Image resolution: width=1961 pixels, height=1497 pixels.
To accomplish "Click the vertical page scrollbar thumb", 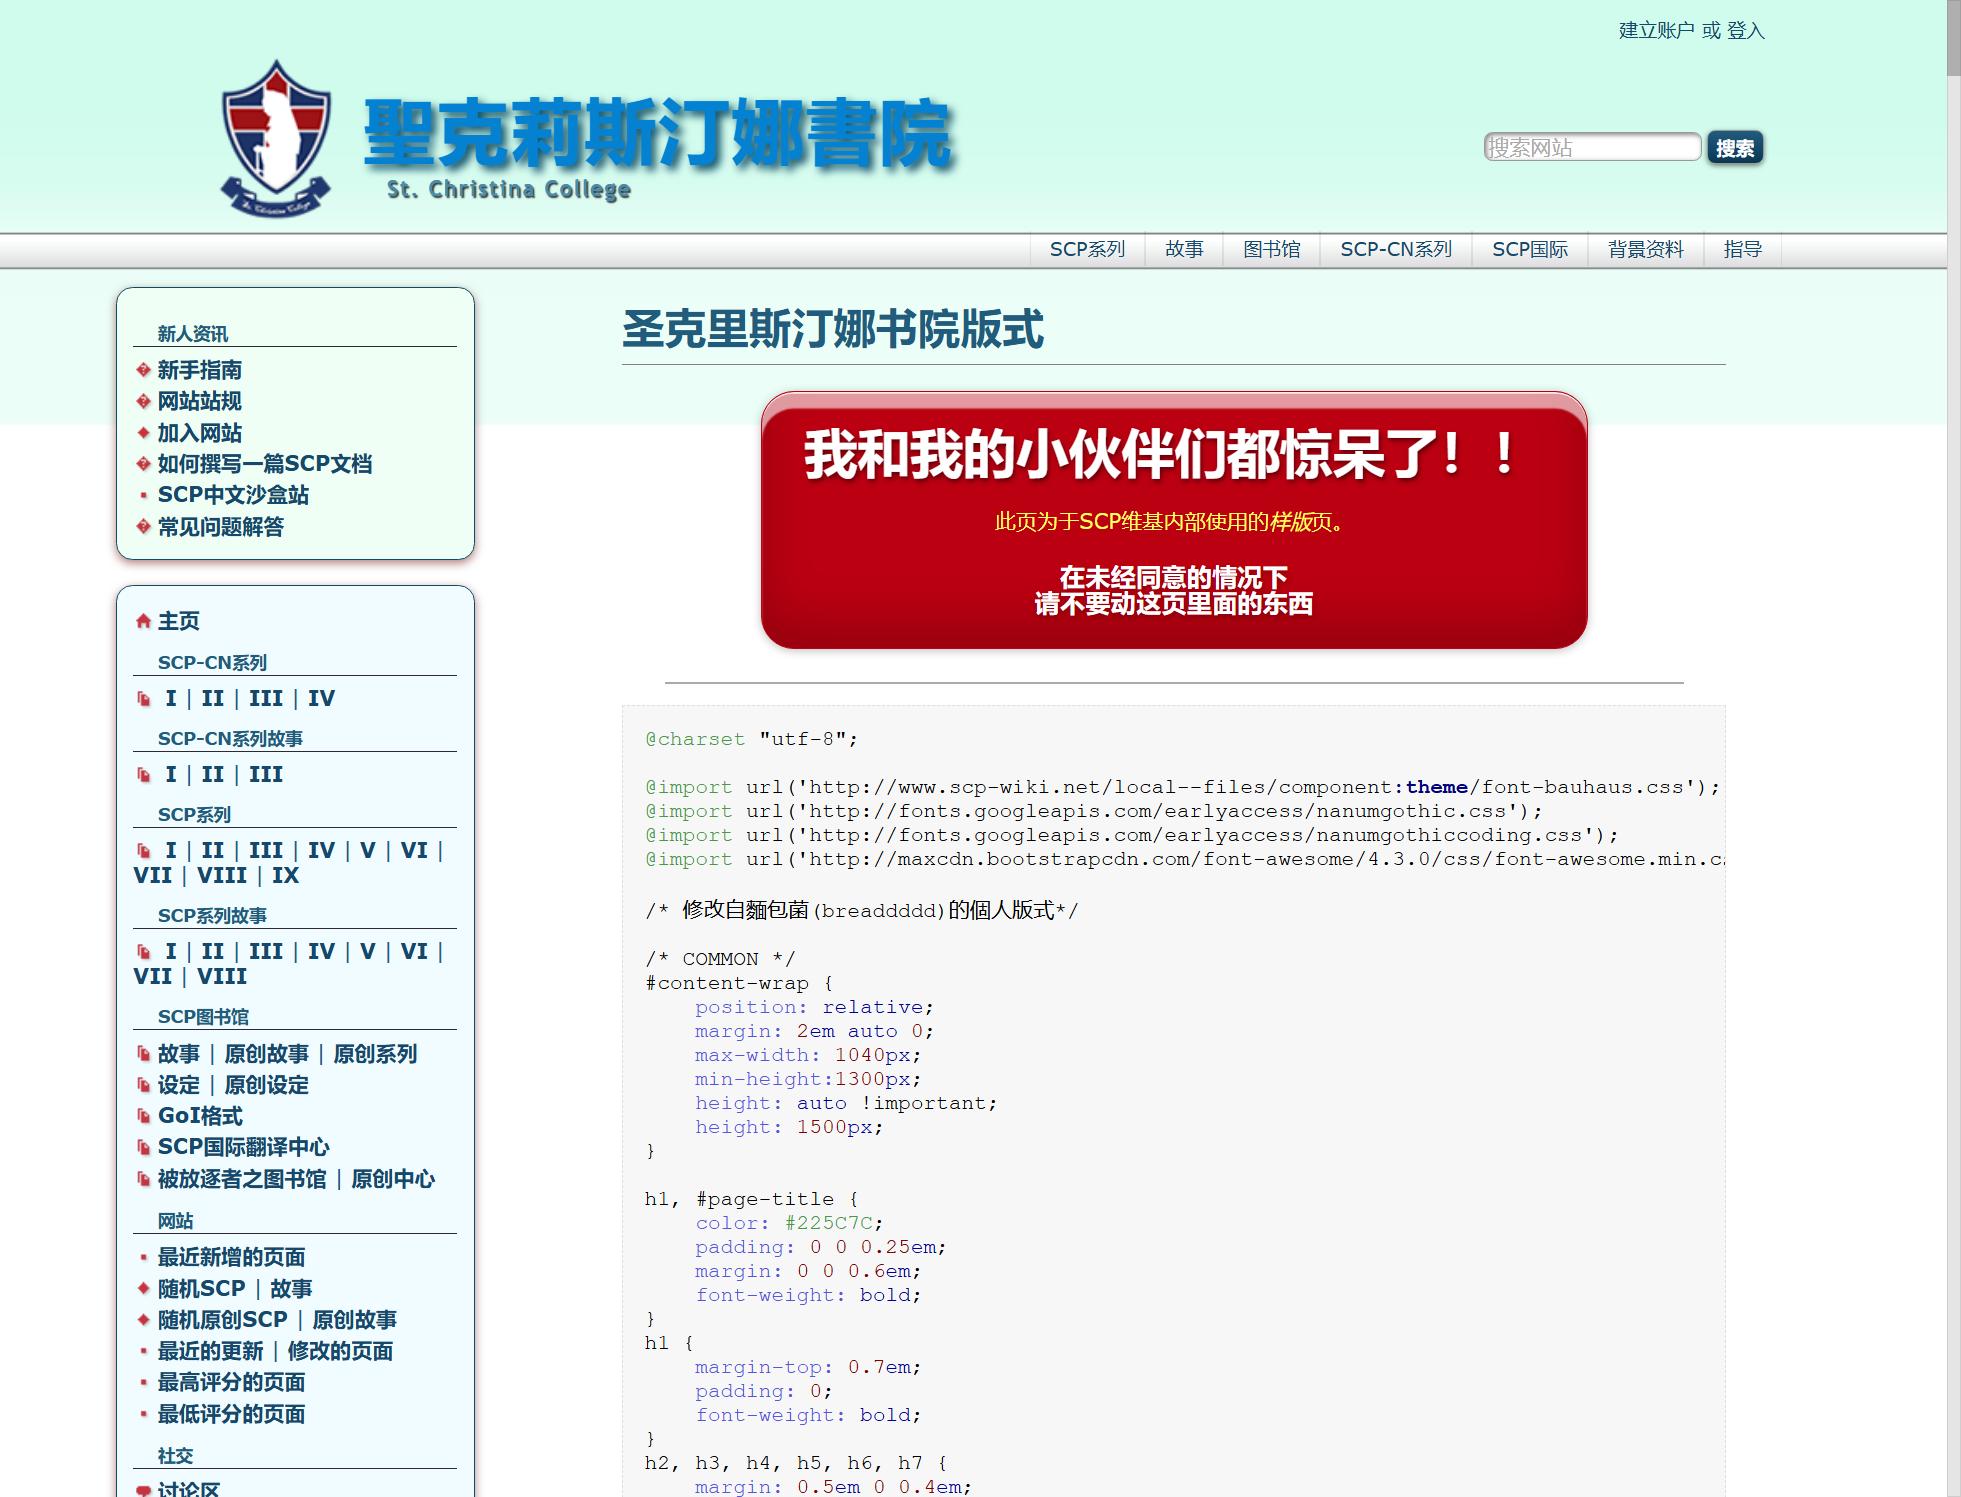I will coord(1953,38).
